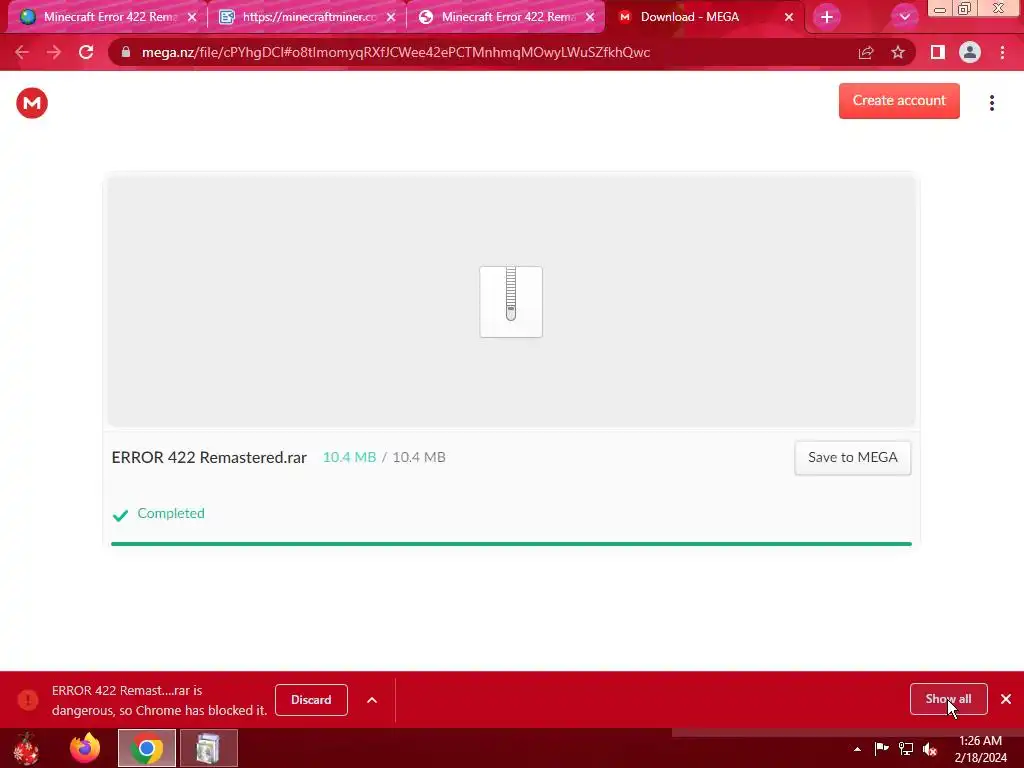Show hidden system tray icons
1024x768 pixels.
[857, 749]
